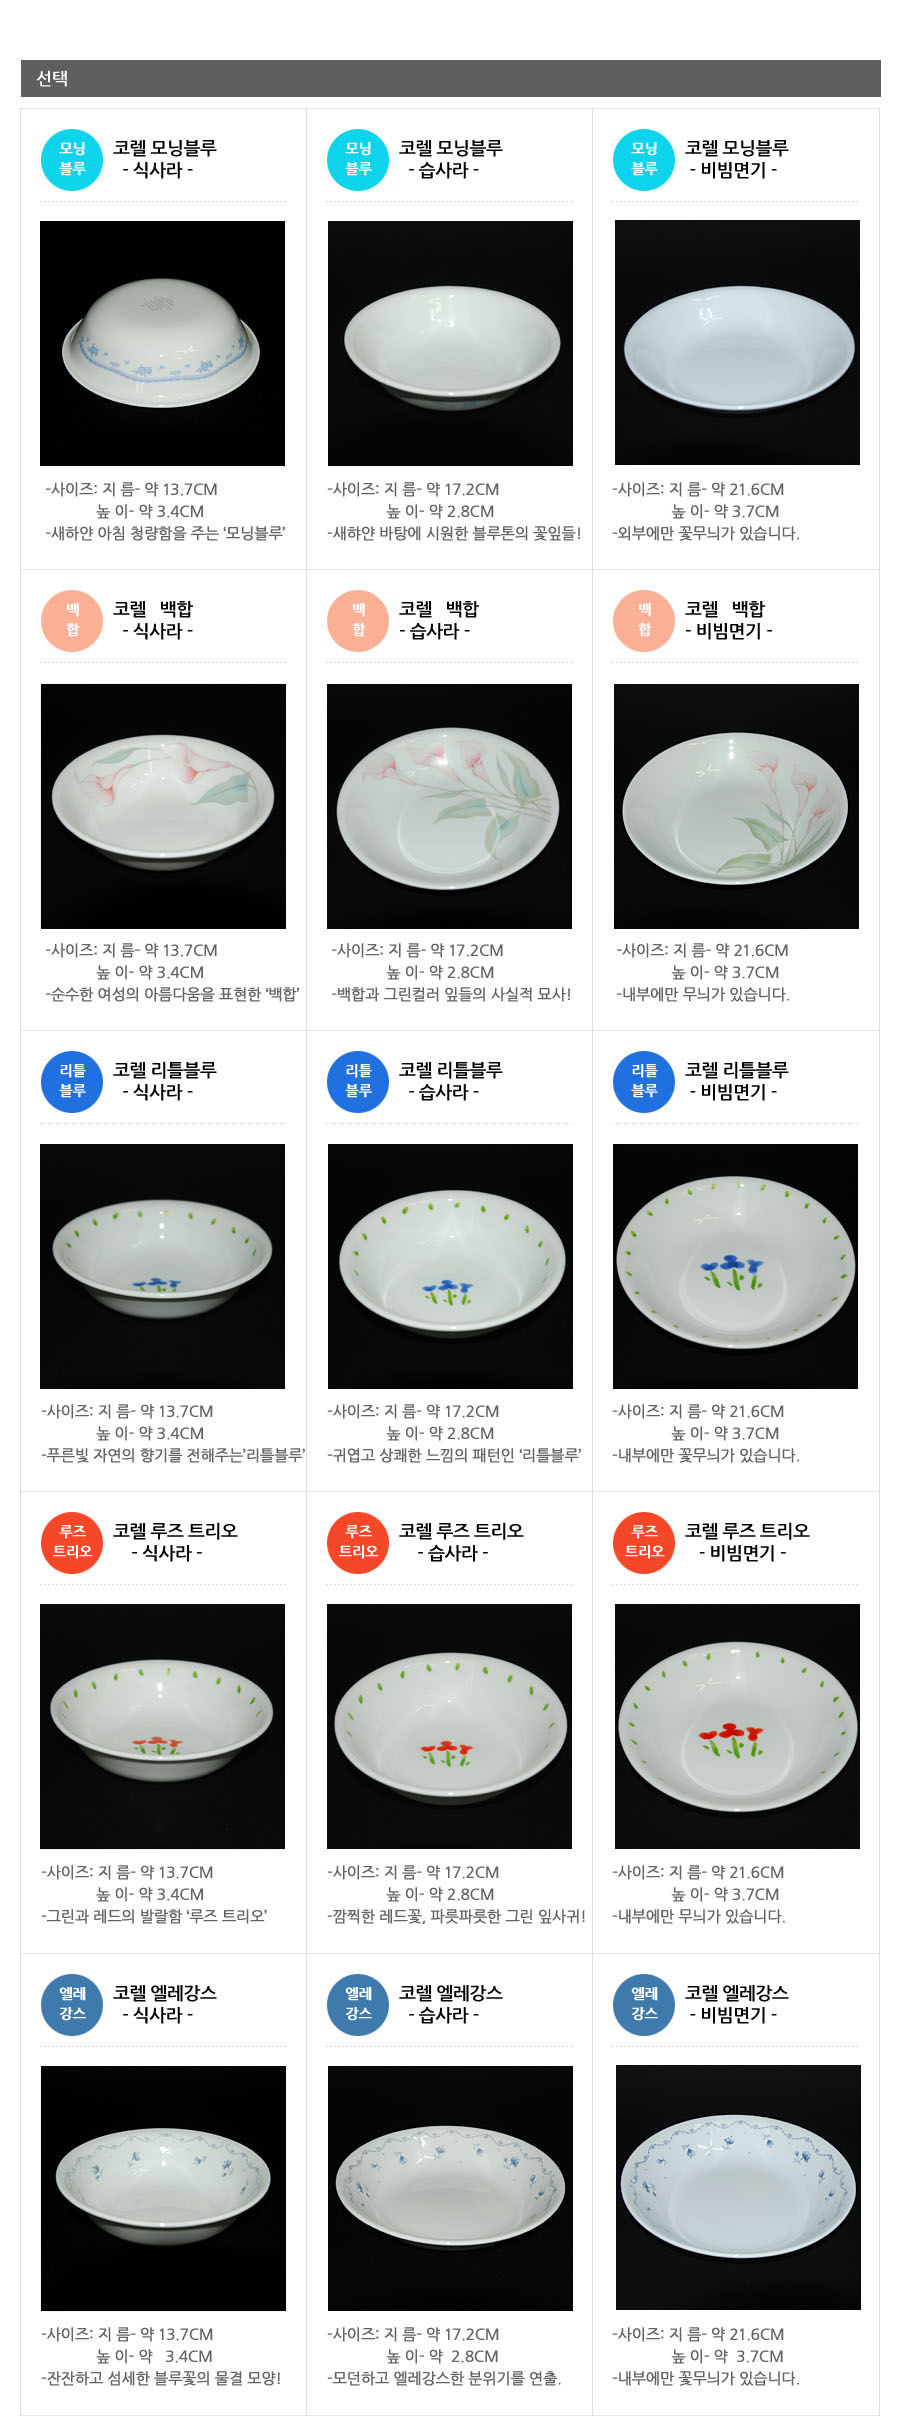Image resolution: width=900 pixels, height=2420 pixels.
Task: Open the 엘레강스 비빔면기 bowl photo
Action: [738, 2187]
